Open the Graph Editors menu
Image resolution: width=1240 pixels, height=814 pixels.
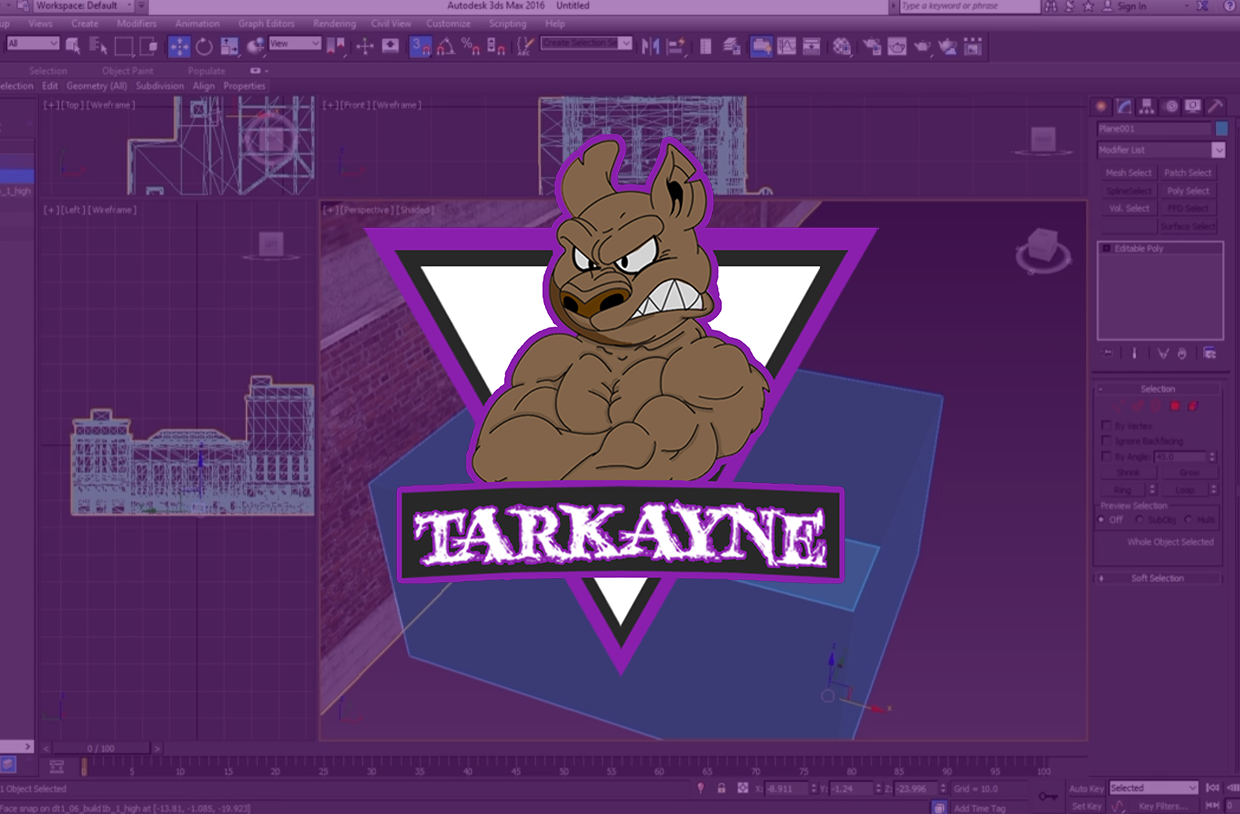click(266, 24)
